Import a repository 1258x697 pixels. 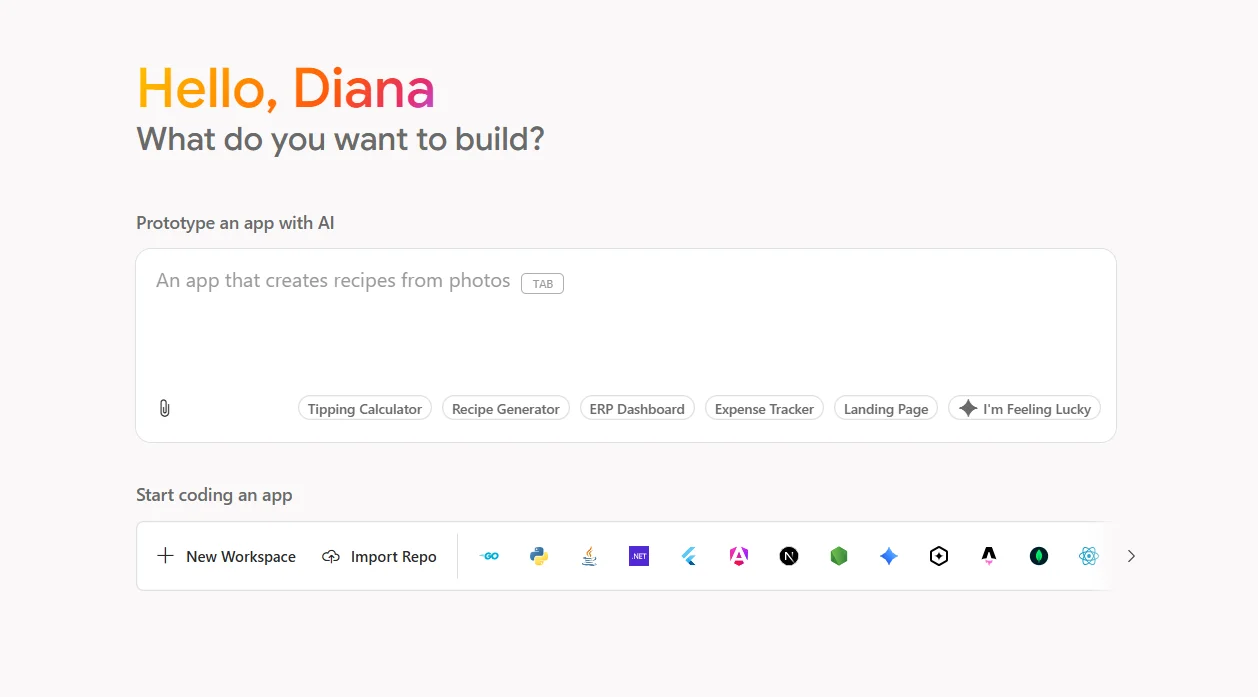[379, 556]
